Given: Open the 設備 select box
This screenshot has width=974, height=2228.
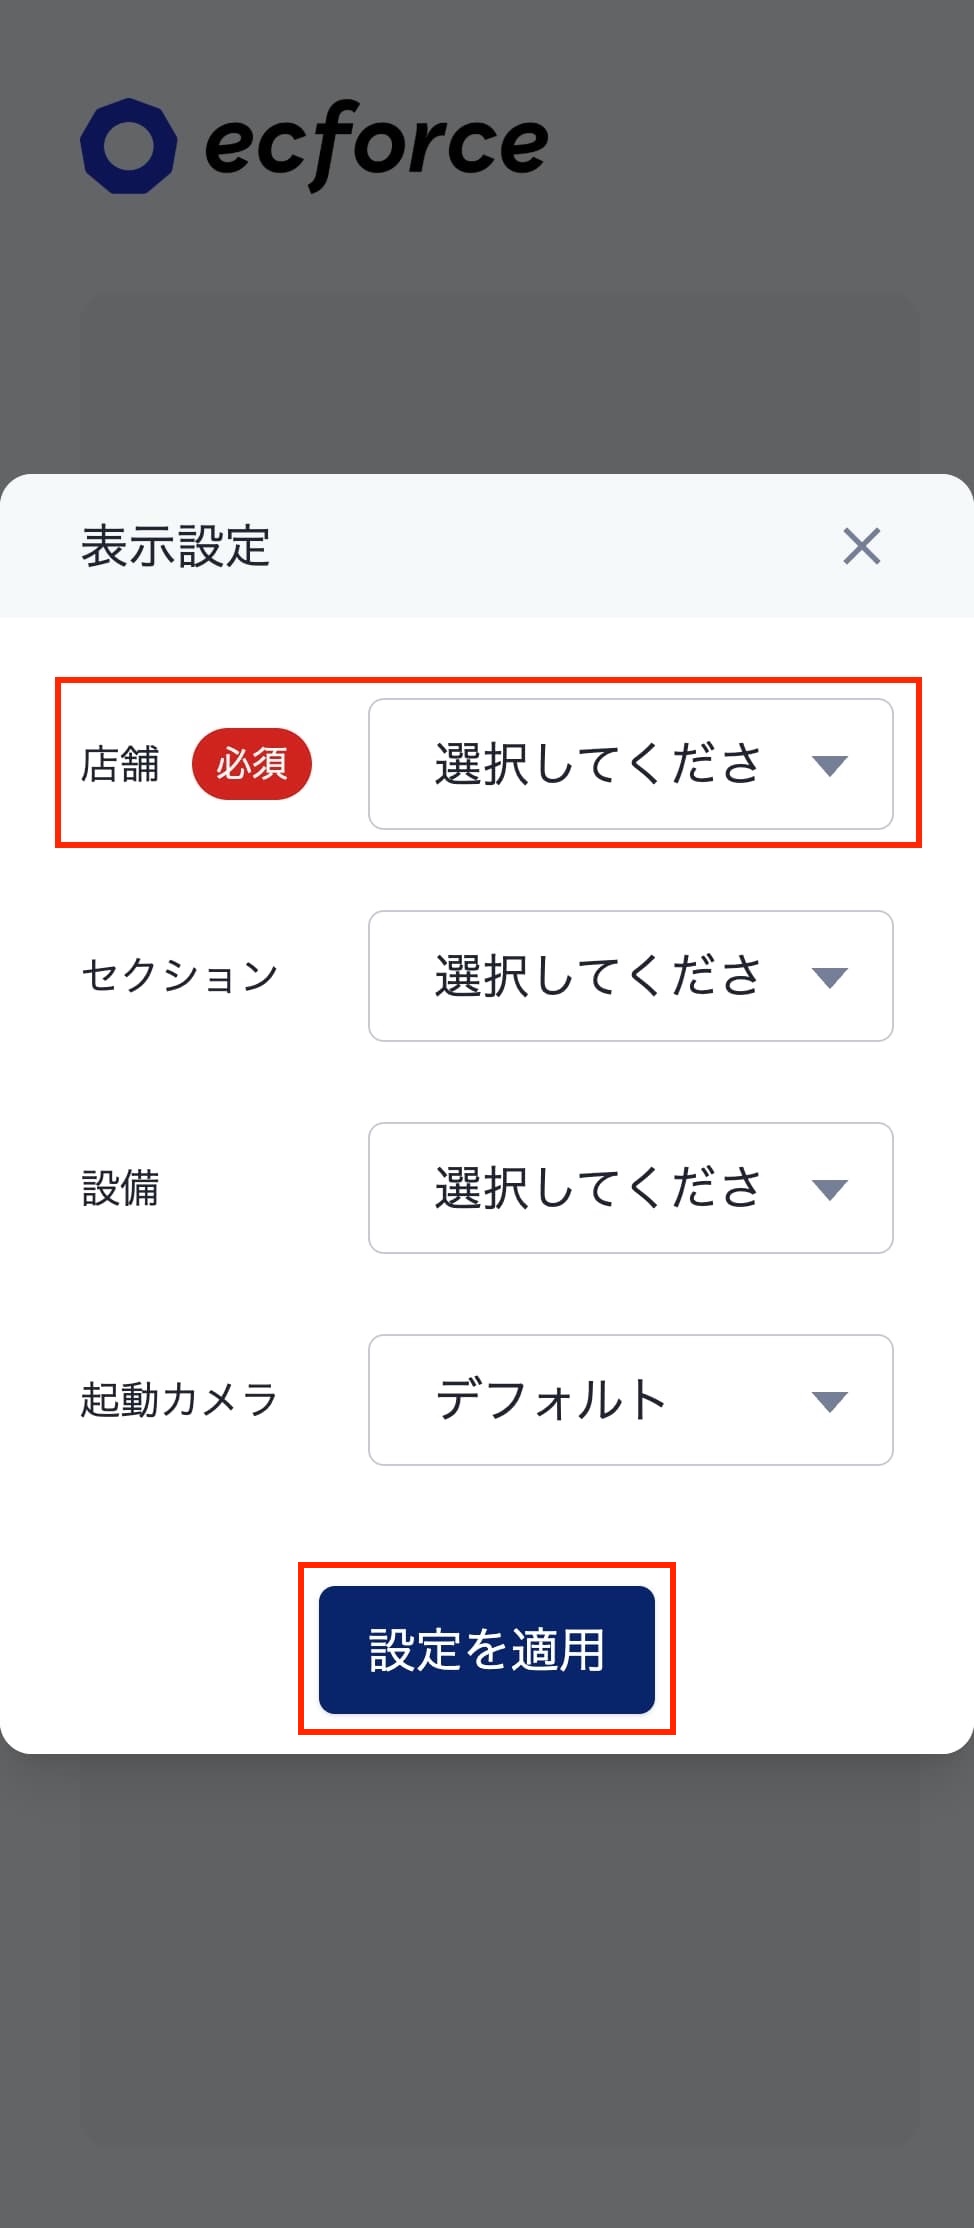Looking at the screenshot, I should tap(631, 1188).
